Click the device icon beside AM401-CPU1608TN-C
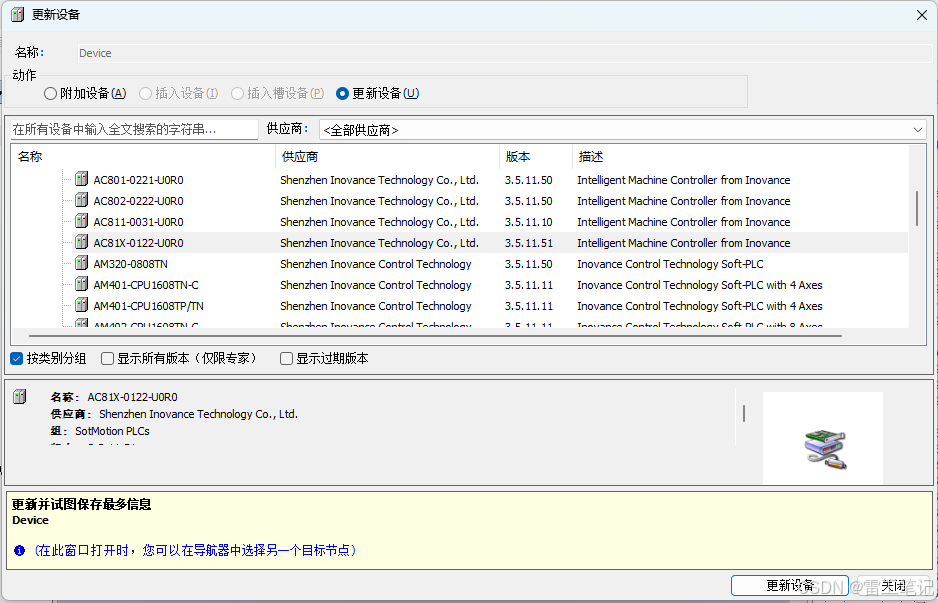Image resolution: width=938 pixels, height=603 pixels. (81, 284)
